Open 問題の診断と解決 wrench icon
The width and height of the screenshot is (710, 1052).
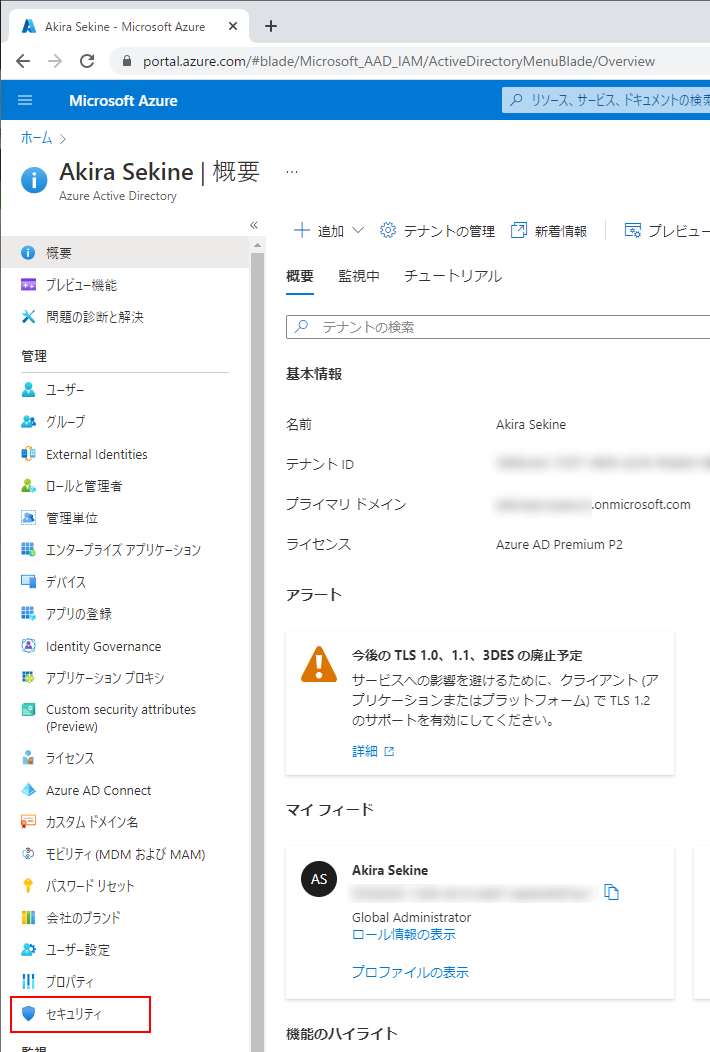tap(28, 317)
